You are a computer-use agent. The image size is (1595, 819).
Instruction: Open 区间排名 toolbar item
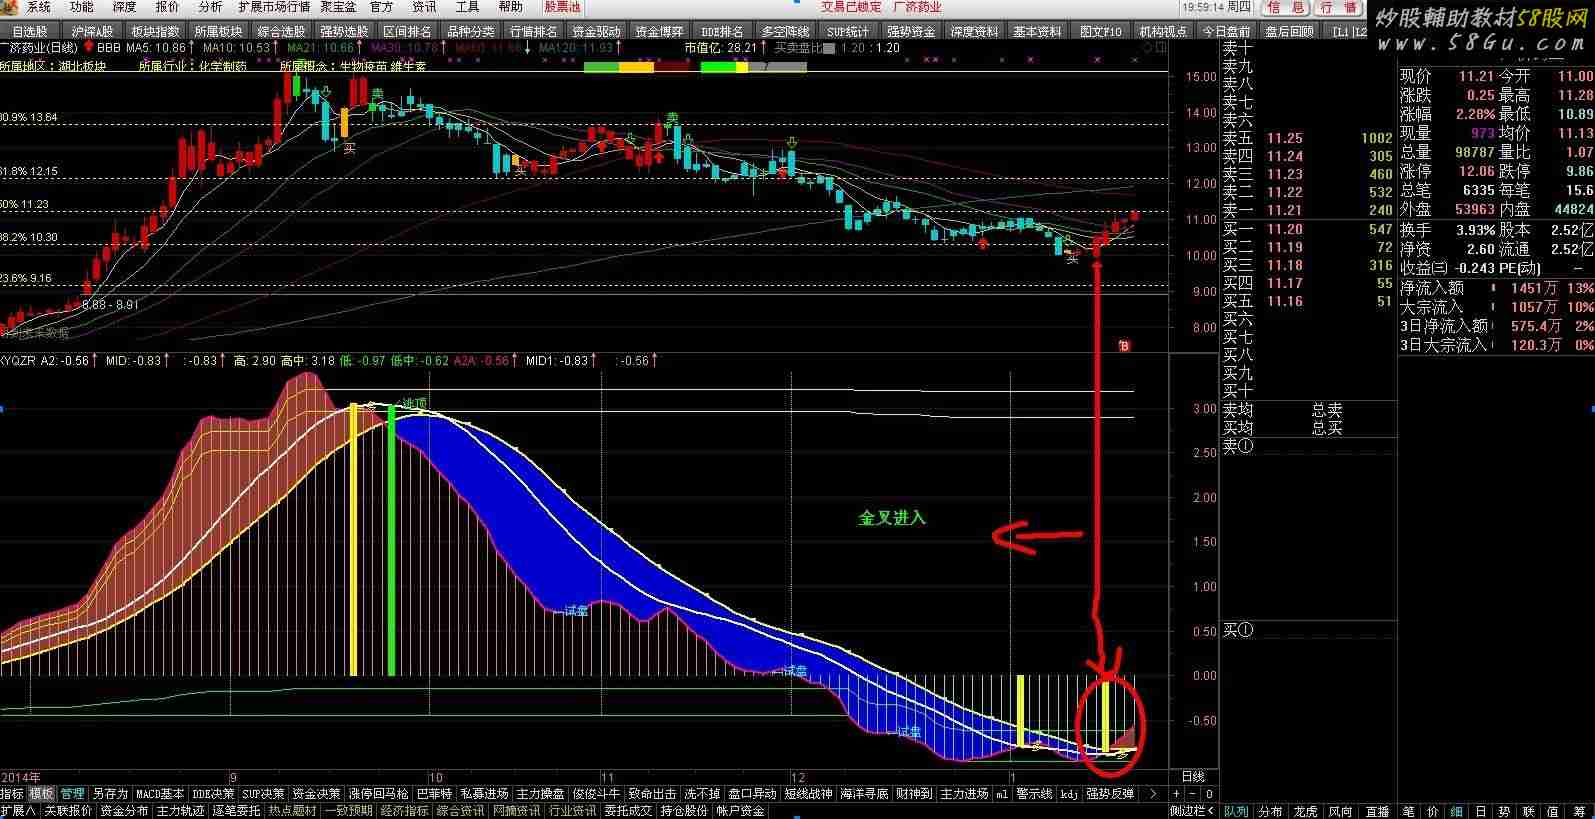(x=407, y=31)
